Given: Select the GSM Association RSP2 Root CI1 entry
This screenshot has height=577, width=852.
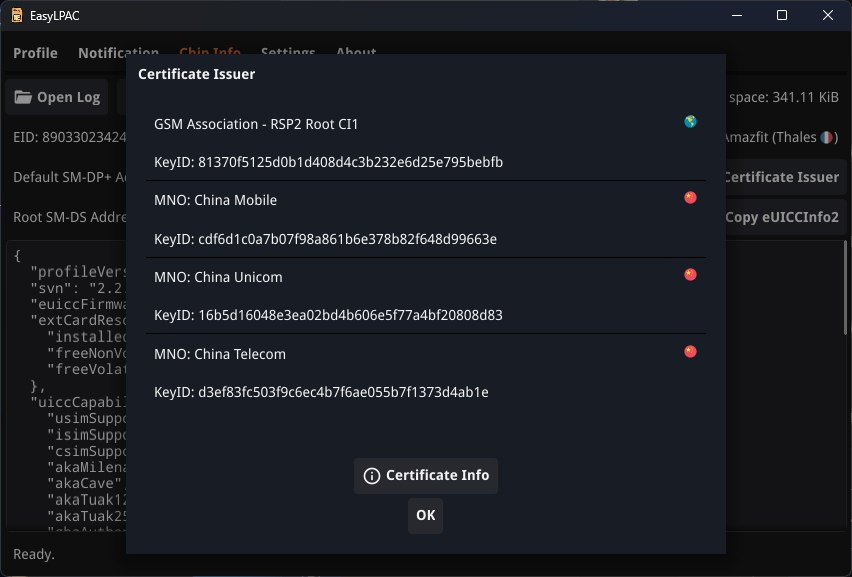Looking at the screenshot, I should pyautogui.click(x=256, y=124).
